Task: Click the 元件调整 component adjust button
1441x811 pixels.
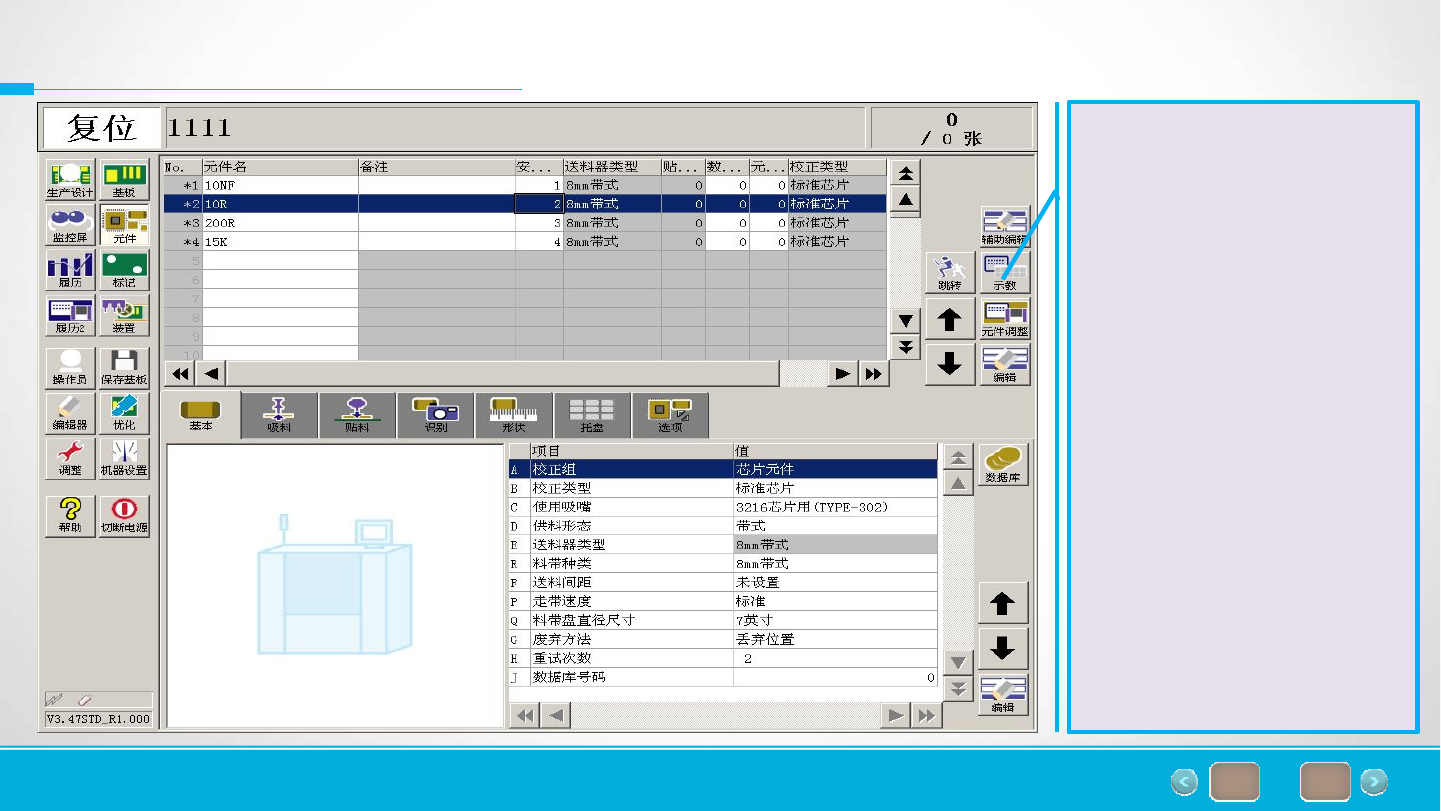Action: pyautogui.click(x=1005, y=318)
